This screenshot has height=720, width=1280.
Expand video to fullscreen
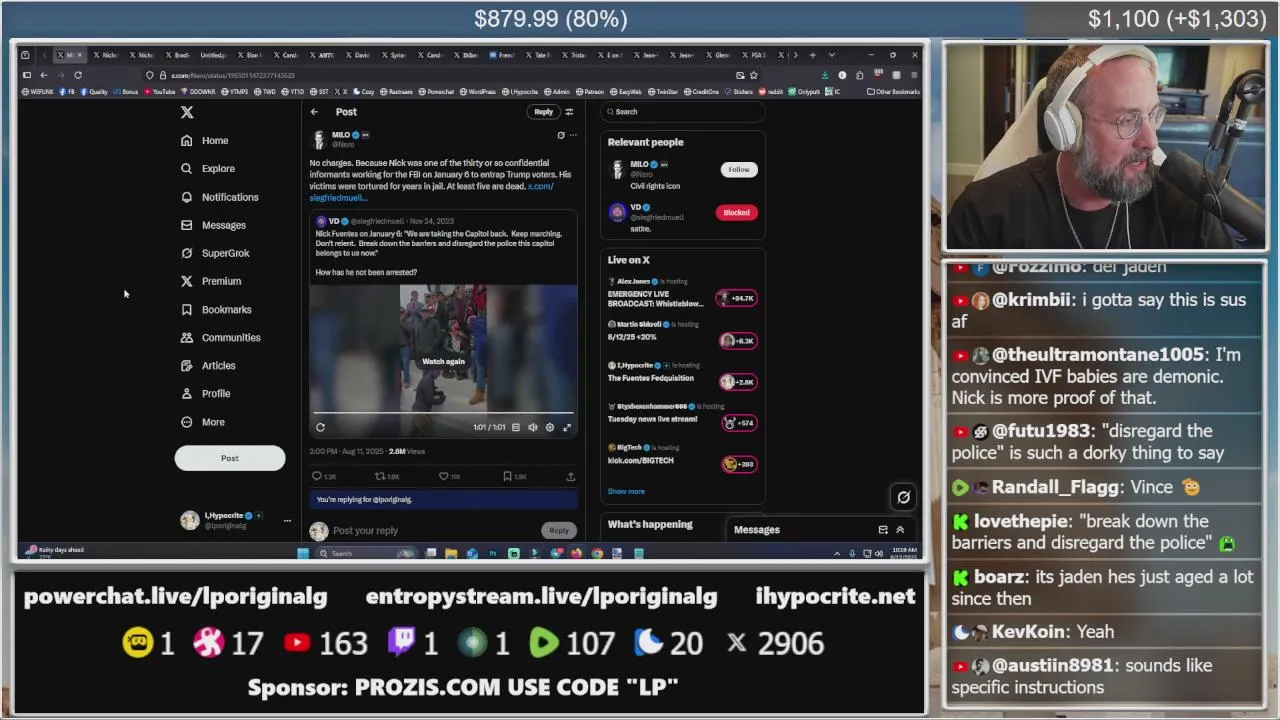click(567, 427)
